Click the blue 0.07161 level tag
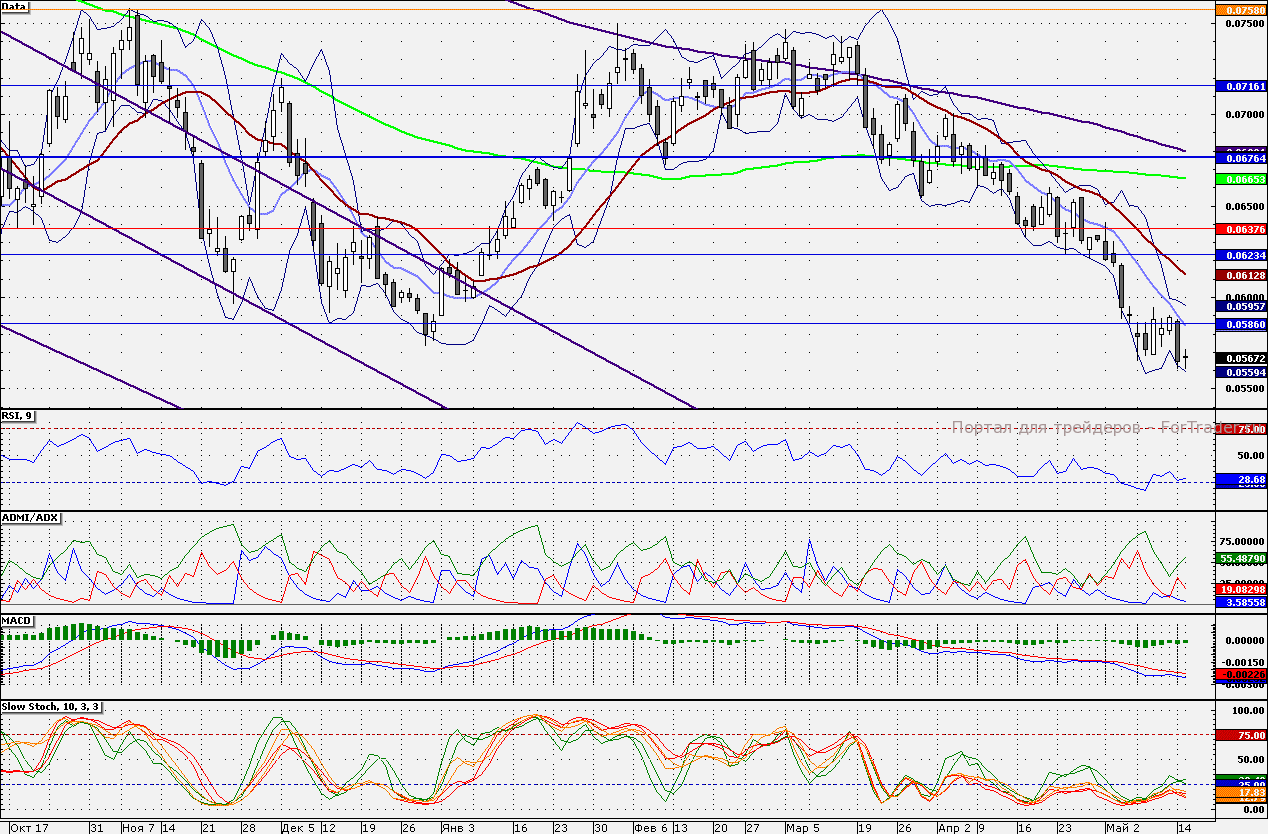Viewport: 1268px width, 834px height. (x=1240, y=87)
